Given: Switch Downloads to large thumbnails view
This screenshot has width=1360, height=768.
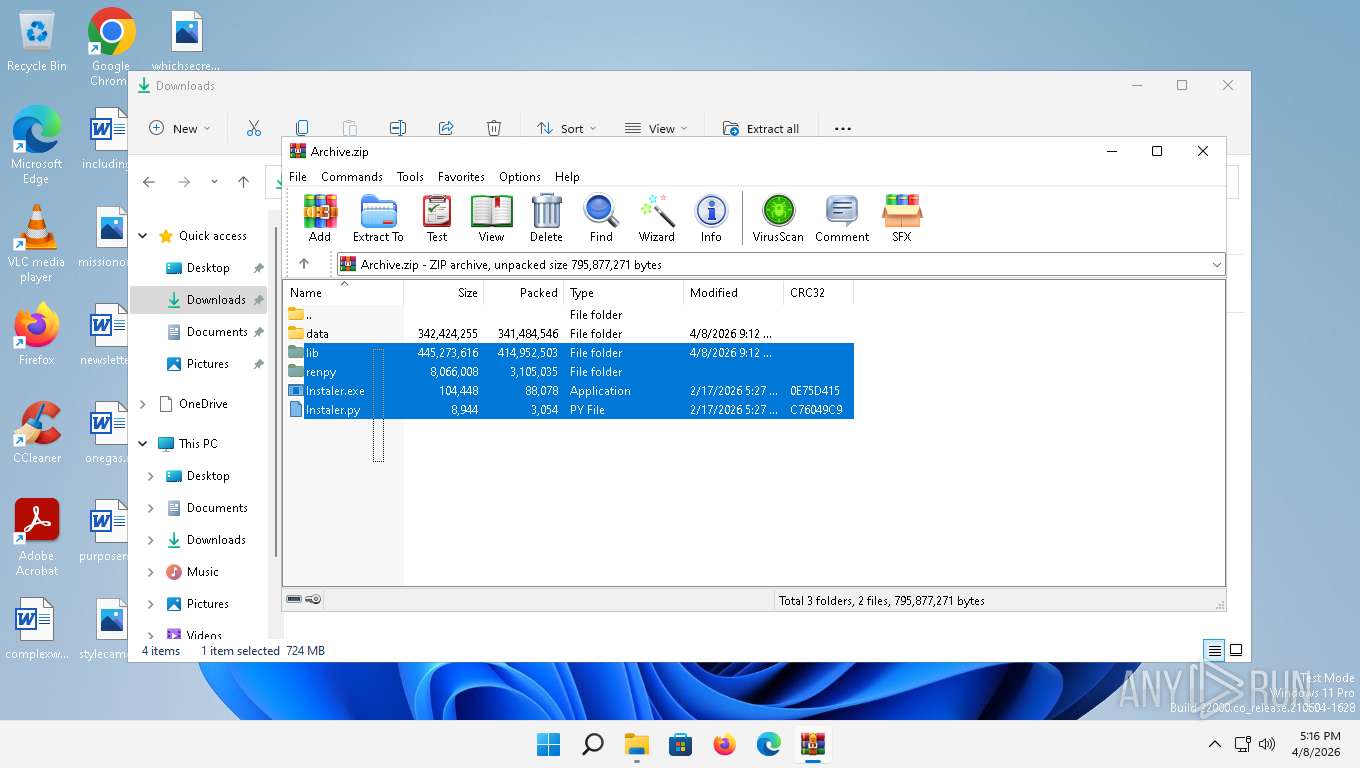Looking at the screenshot, I should pos(1236,650).
